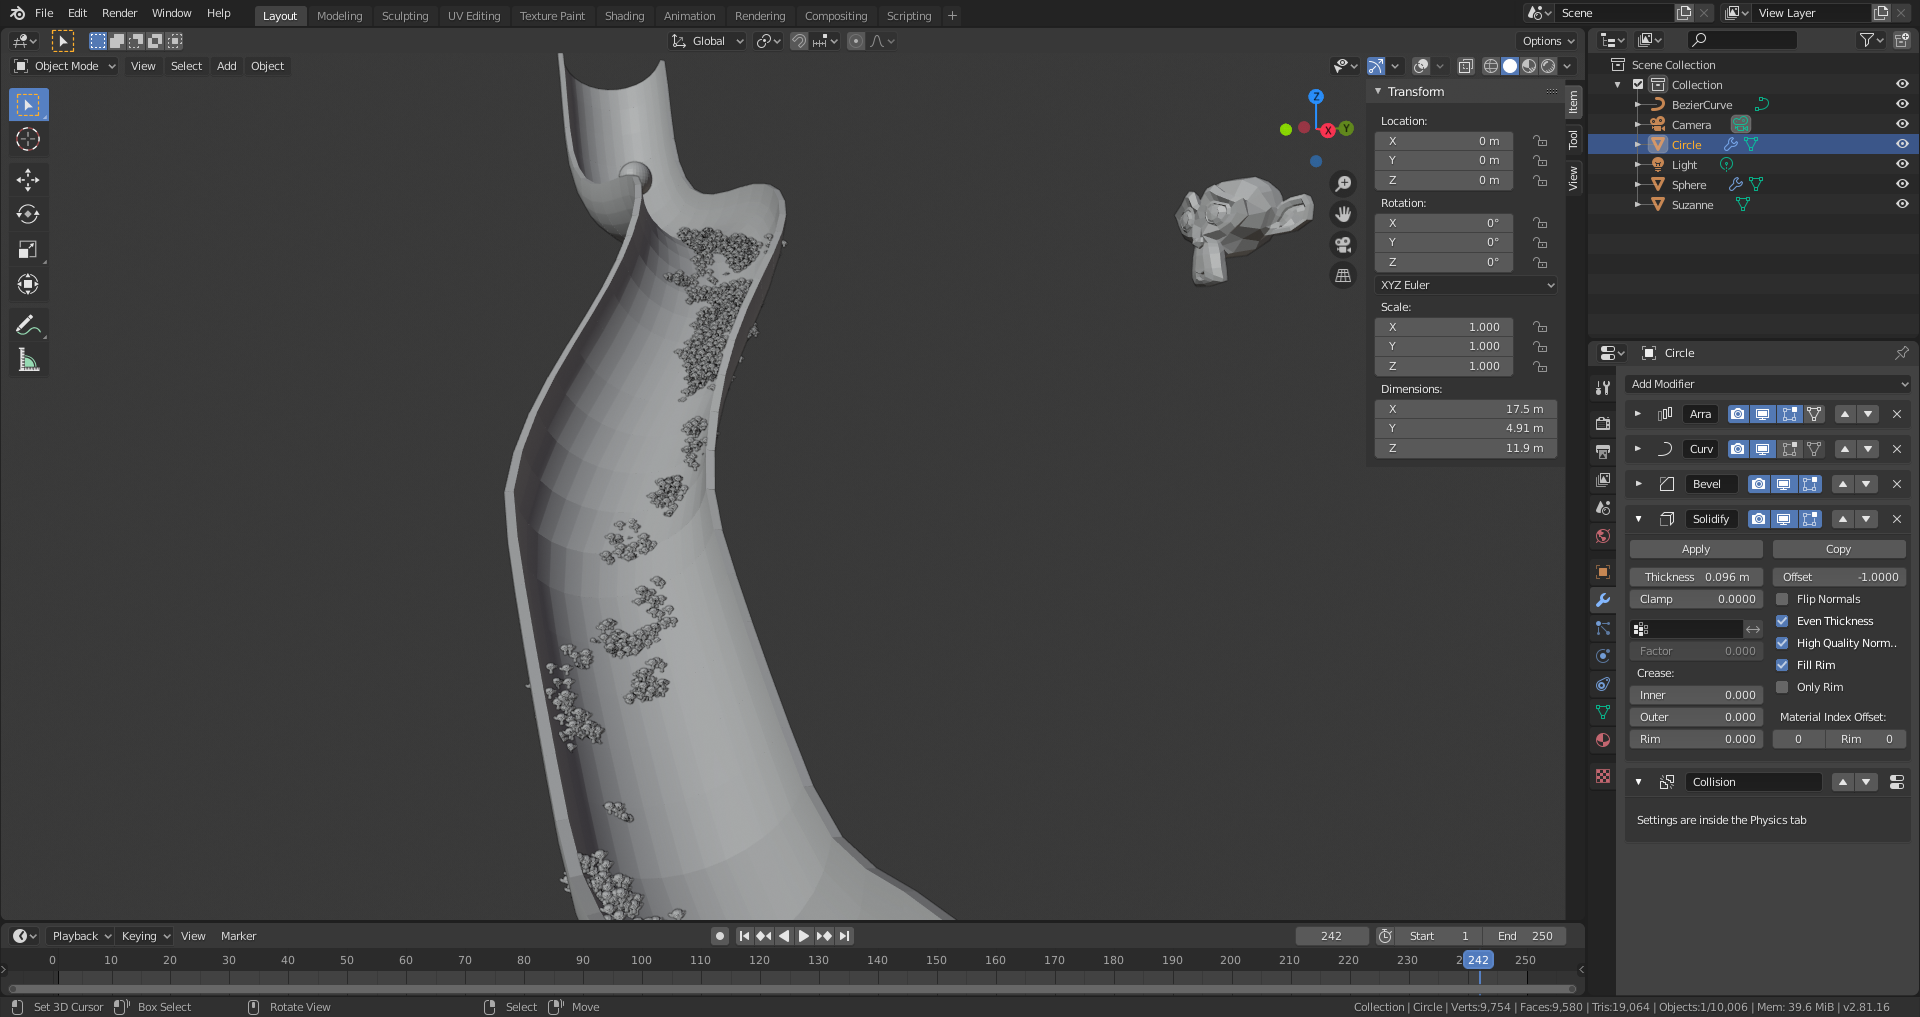Expand the Curve modifier panel

coord(1638,449)
